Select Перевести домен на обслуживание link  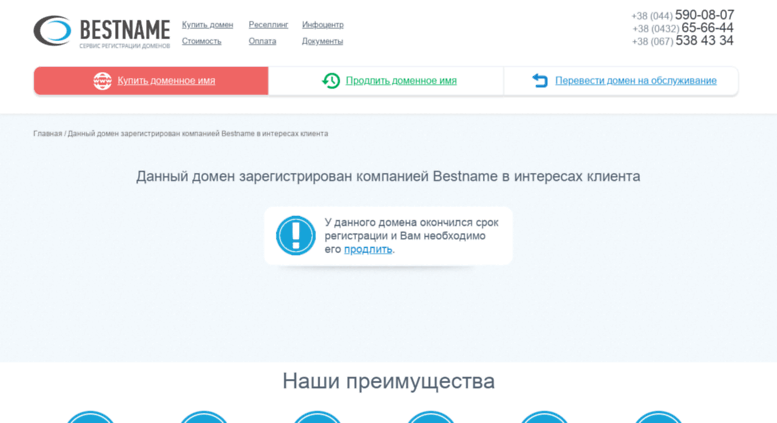pos(636,81)
